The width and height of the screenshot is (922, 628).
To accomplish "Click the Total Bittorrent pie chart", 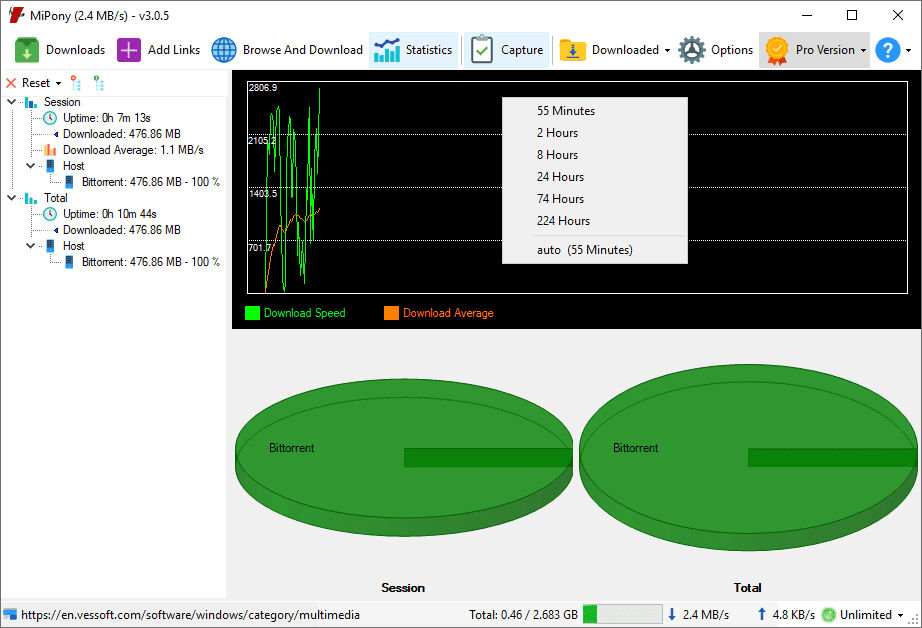I will [748, 457].
